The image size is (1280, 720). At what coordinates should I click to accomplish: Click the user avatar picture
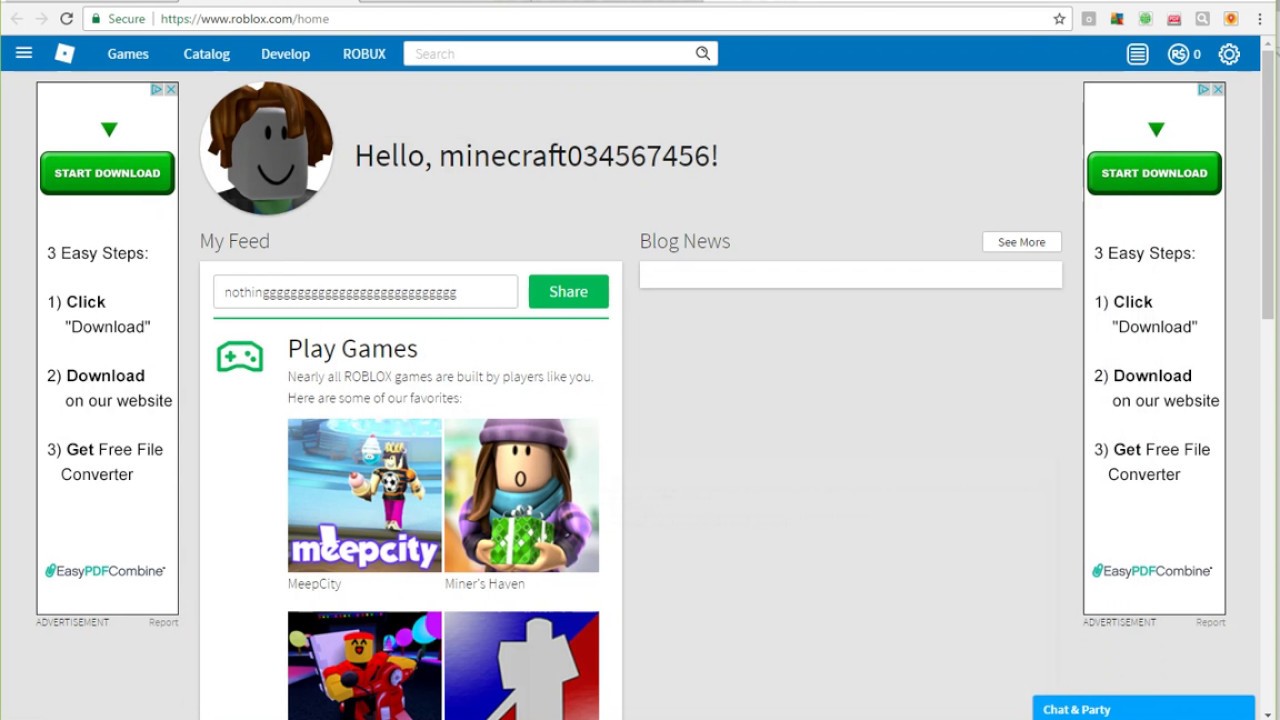point(267,148)
